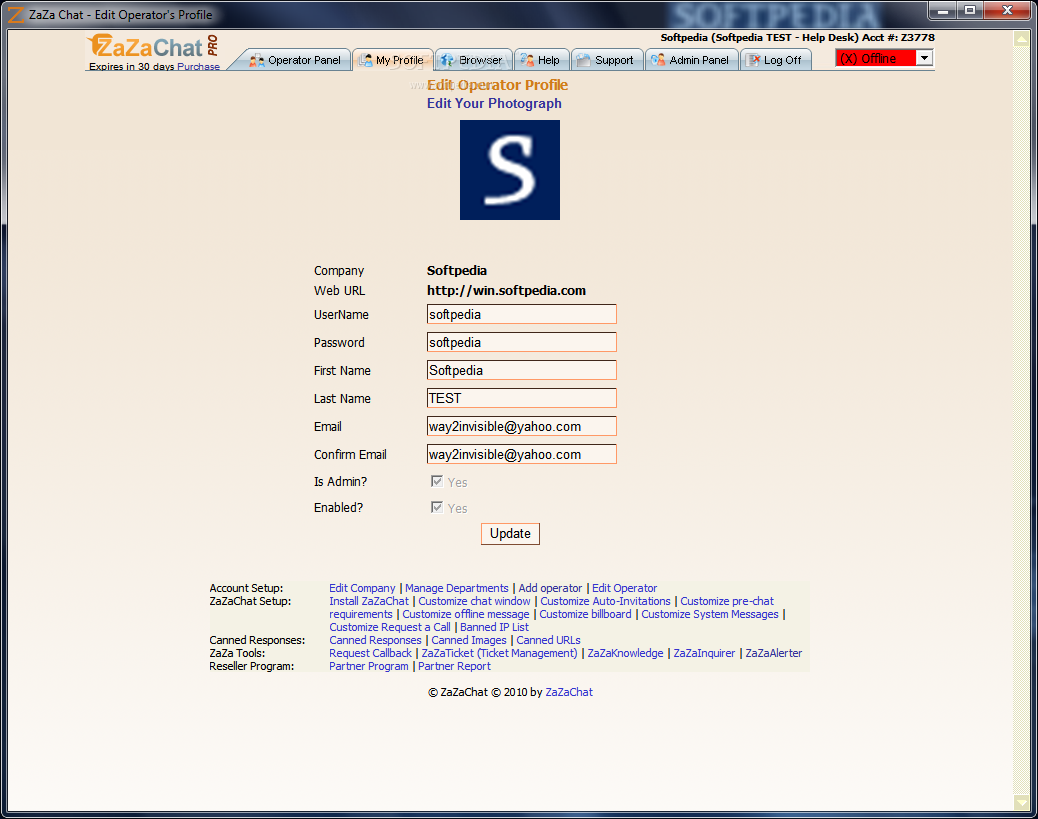Click the scrollbar down arrow
The height and width of the screenshot is (819, 1038).
click(1021, 802)
